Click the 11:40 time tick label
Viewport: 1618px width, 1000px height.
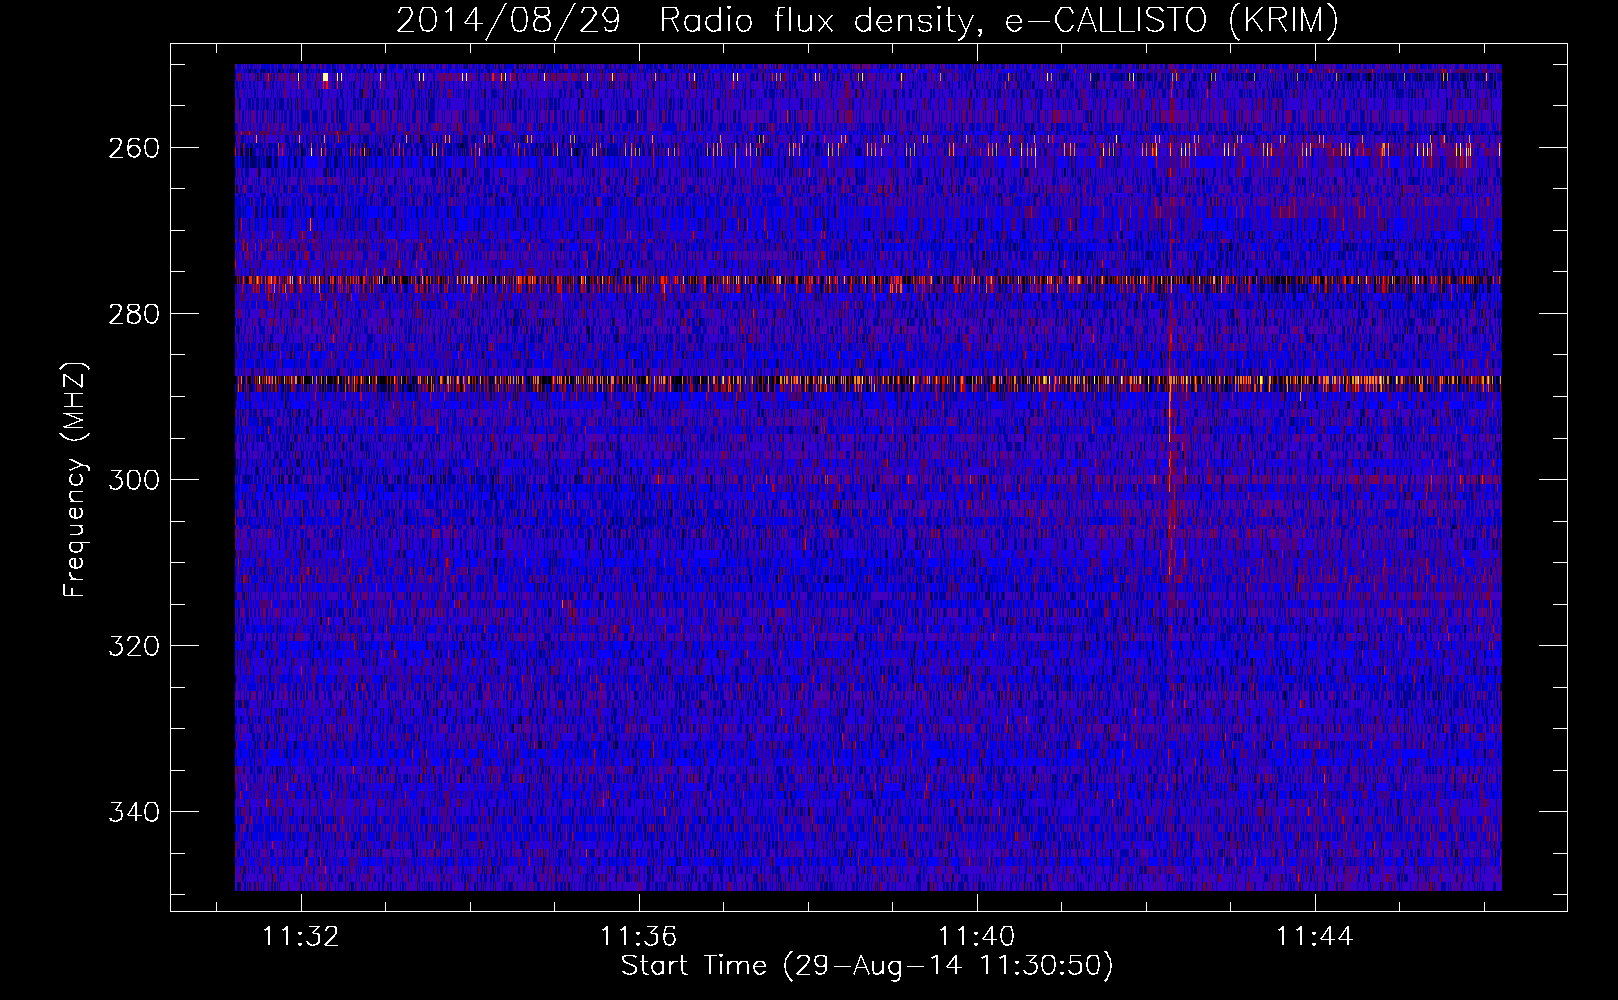[976, 937]
